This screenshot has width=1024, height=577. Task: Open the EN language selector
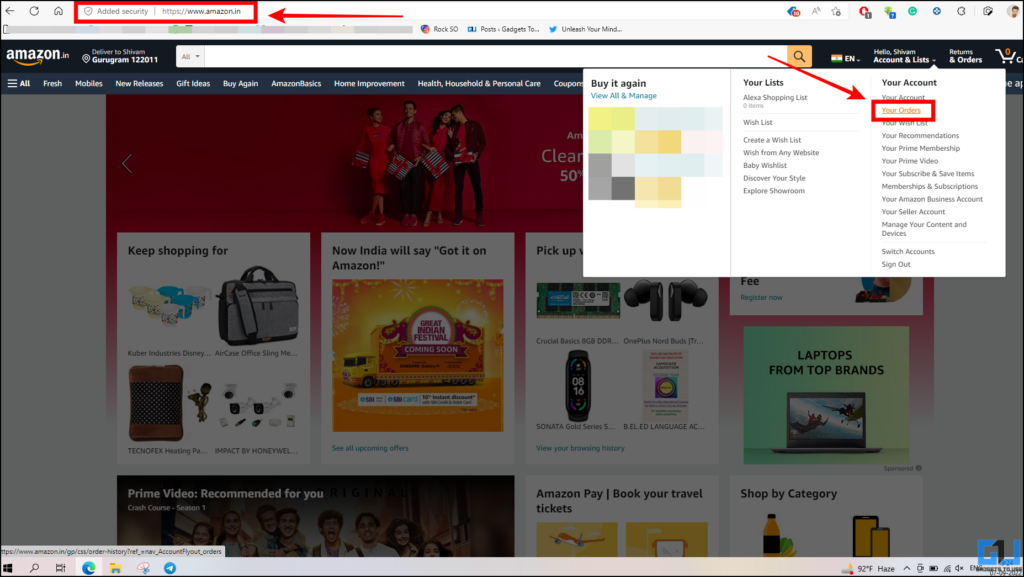[x=846, y=58]
